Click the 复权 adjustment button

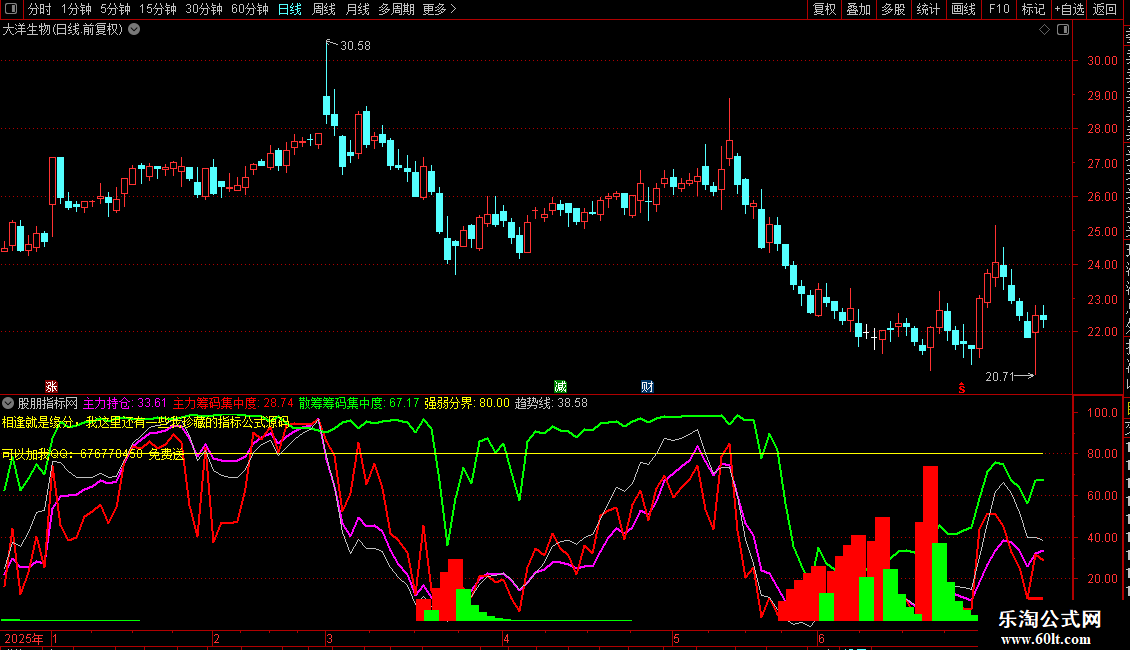(824, 9)
